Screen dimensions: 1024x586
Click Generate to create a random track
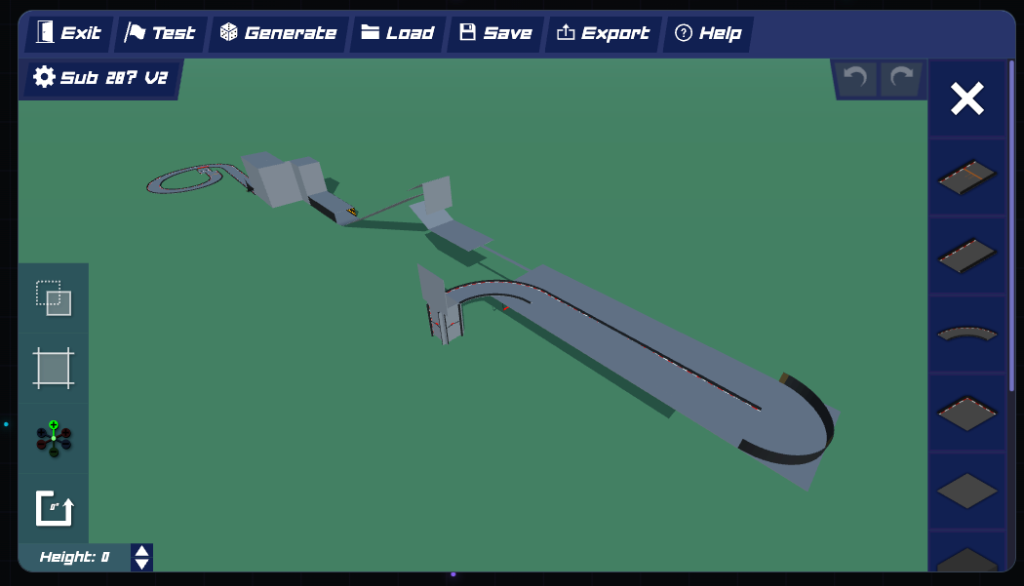(278, 33)
